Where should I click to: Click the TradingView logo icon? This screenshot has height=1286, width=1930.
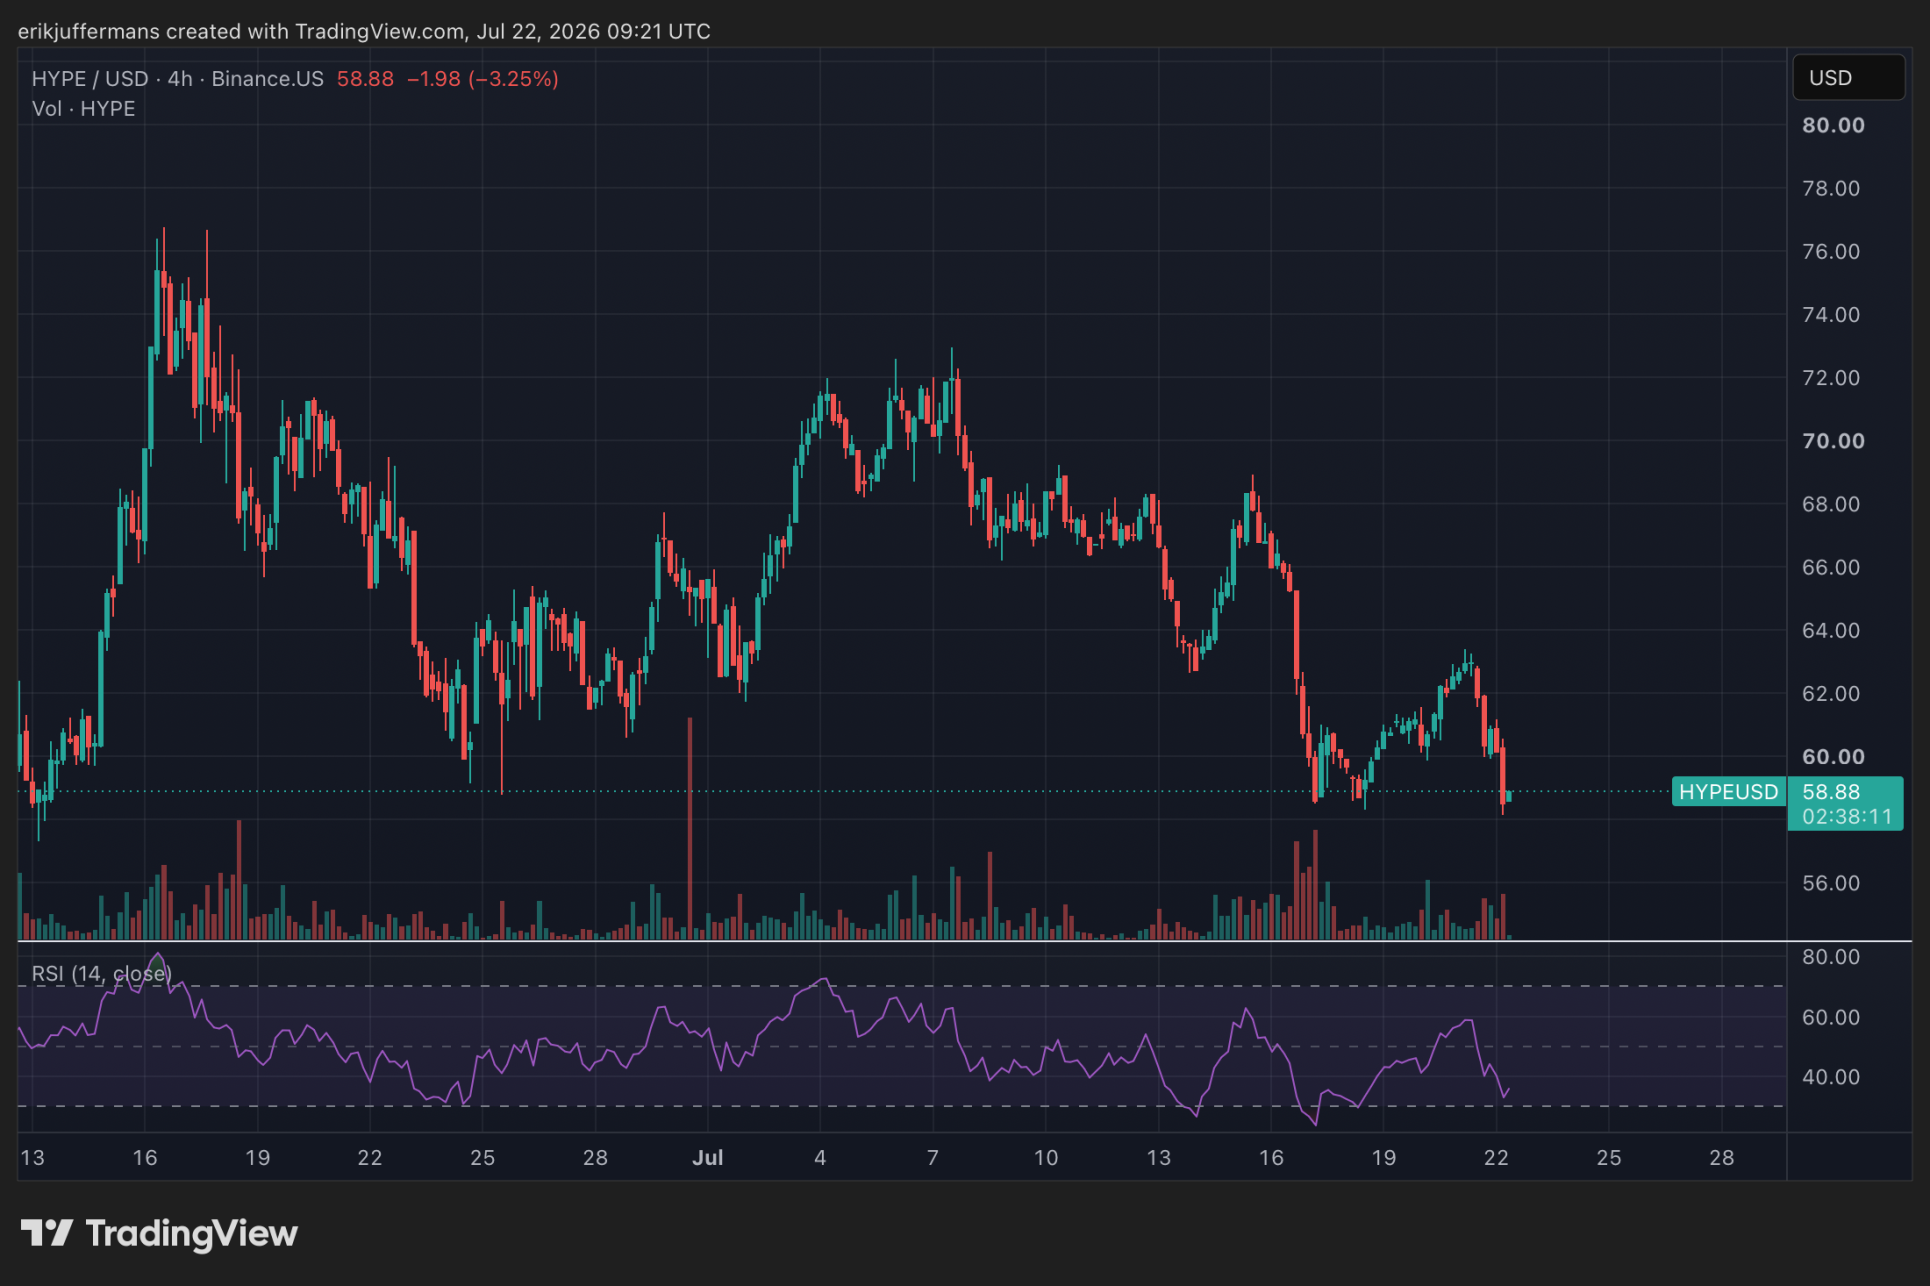(x=46, y=1232)
